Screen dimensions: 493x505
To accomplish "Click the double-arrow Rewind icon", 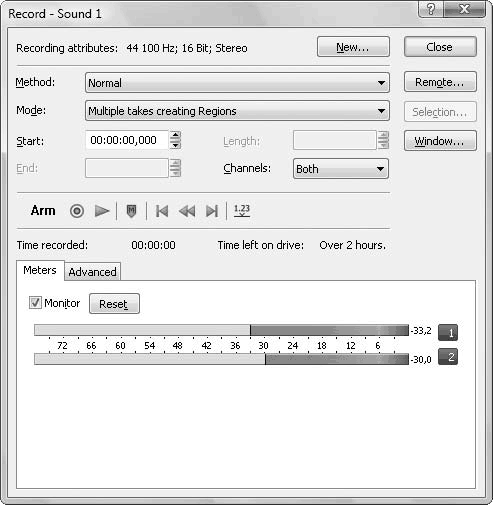I will pyautogui.click(x=187, y=211).
